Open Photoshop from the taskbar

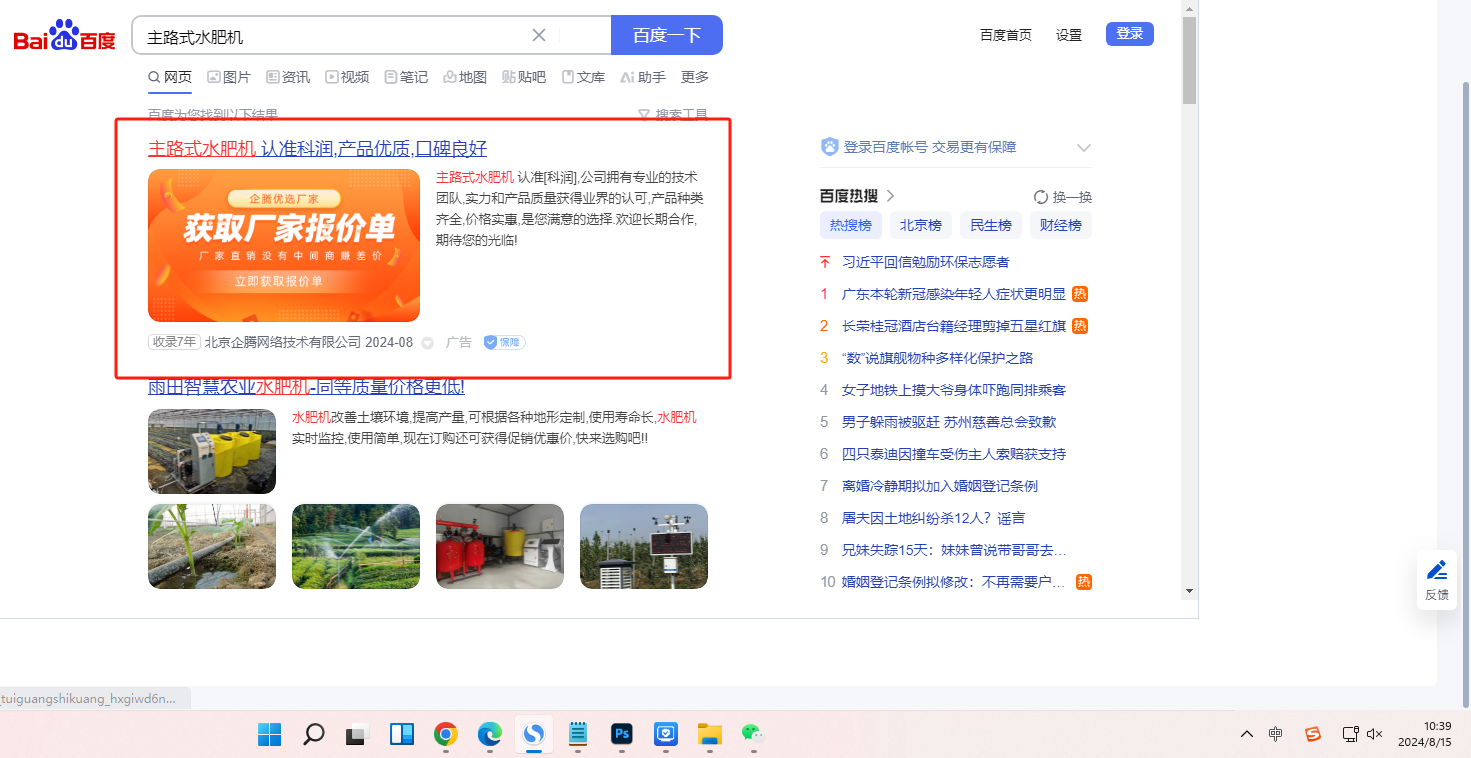pos(622,734)
